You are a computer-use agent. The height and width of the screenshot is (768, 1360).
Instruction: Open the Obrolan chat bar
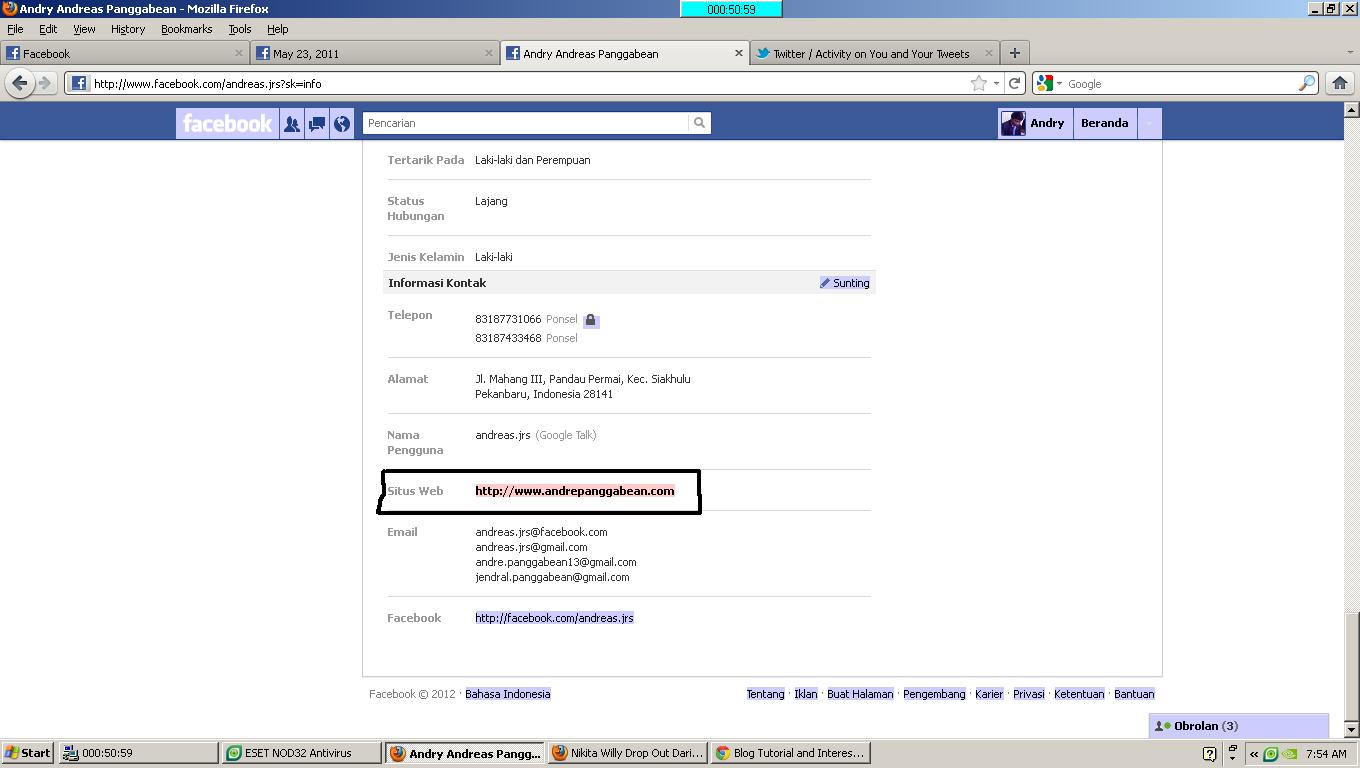[1239, 726]
